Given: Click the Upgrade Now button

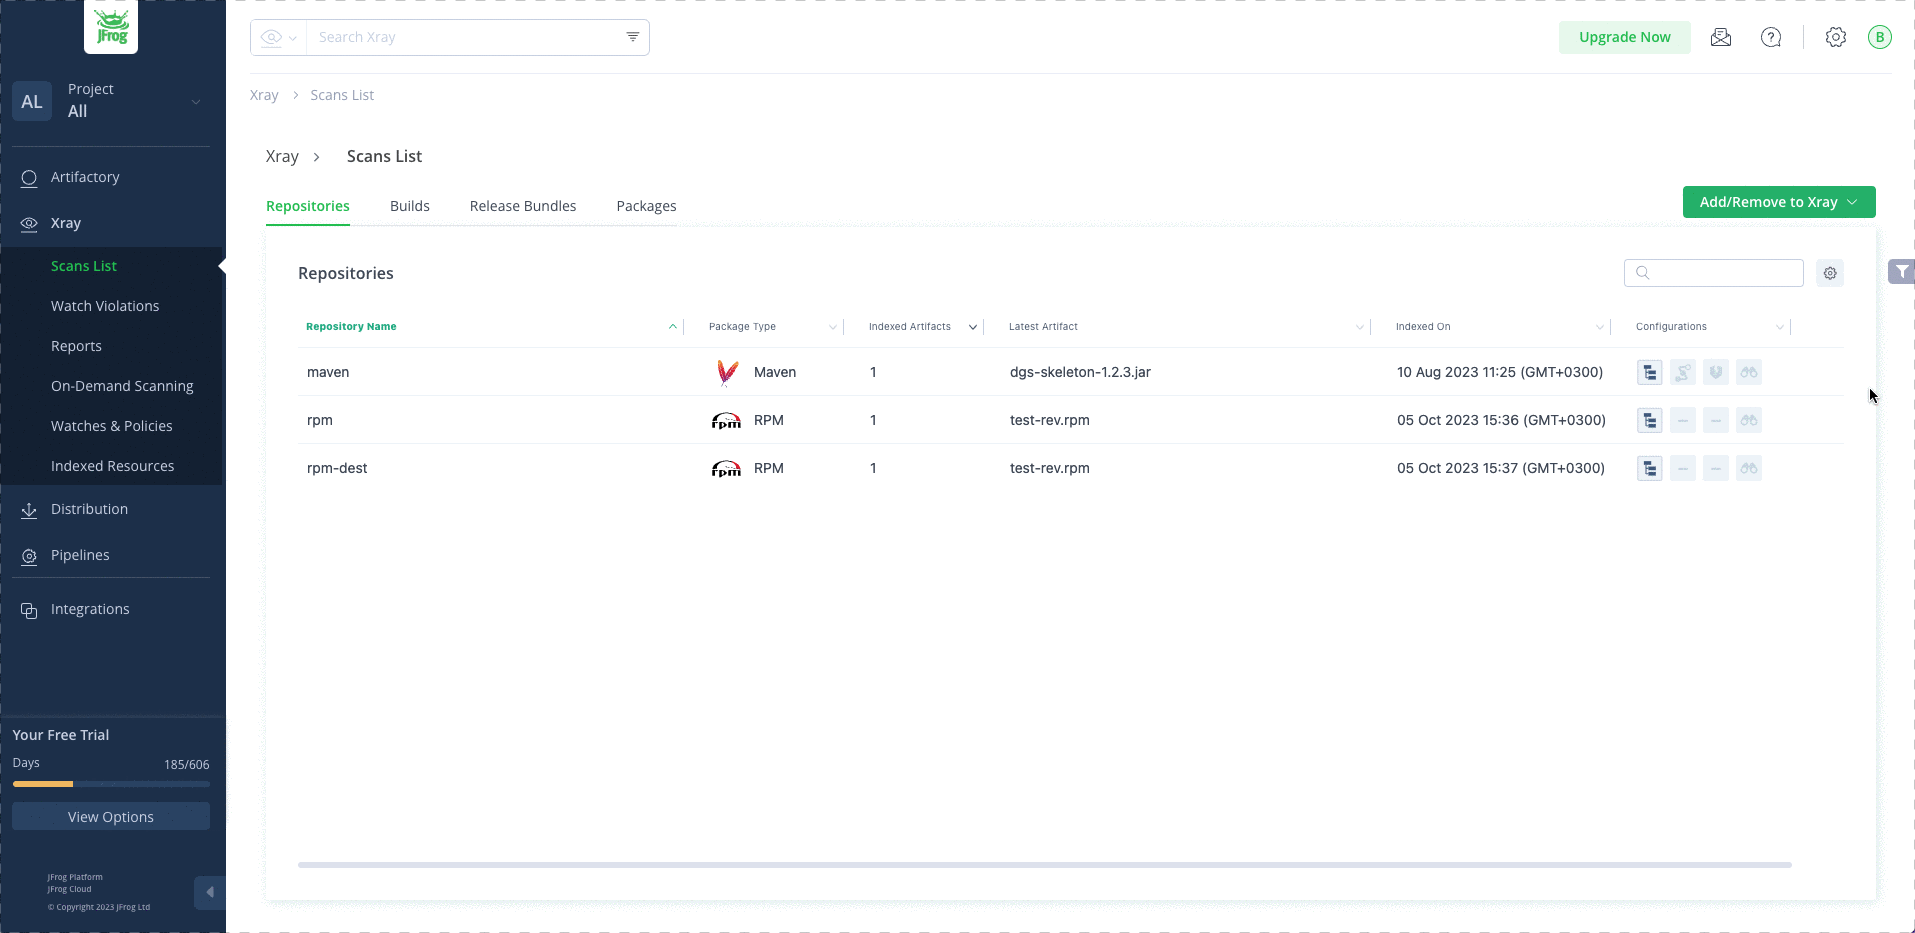Looking at the screenshot, I should 1624,38.
